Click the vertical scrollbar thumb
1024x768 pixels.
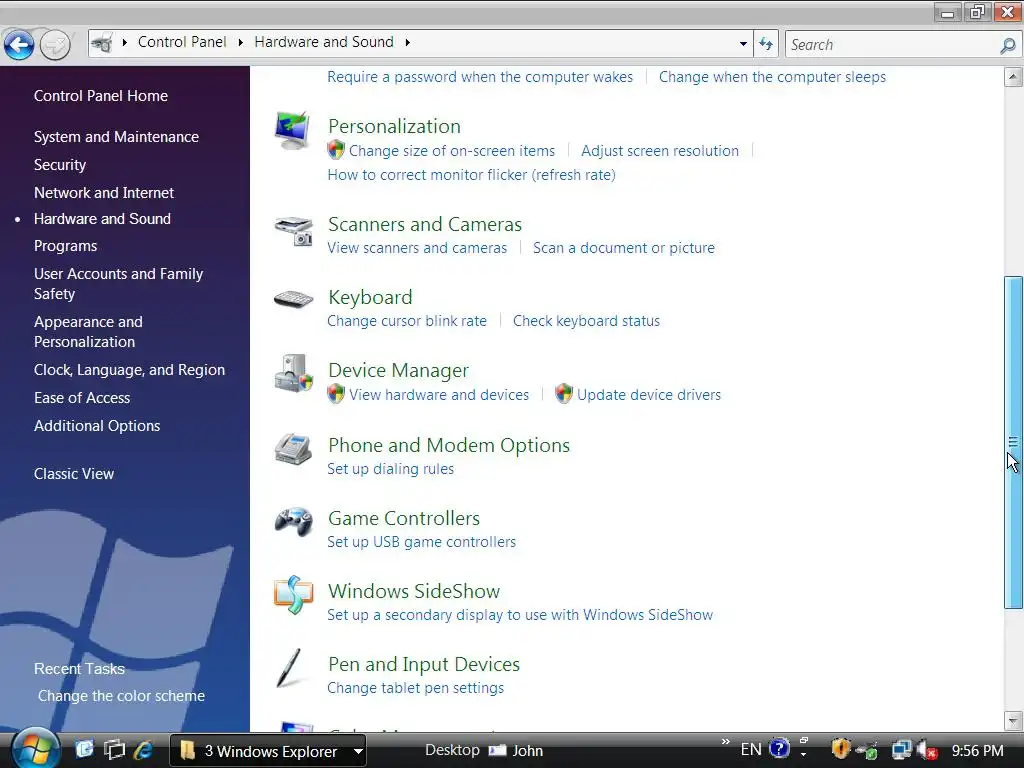pos(1013,442)
